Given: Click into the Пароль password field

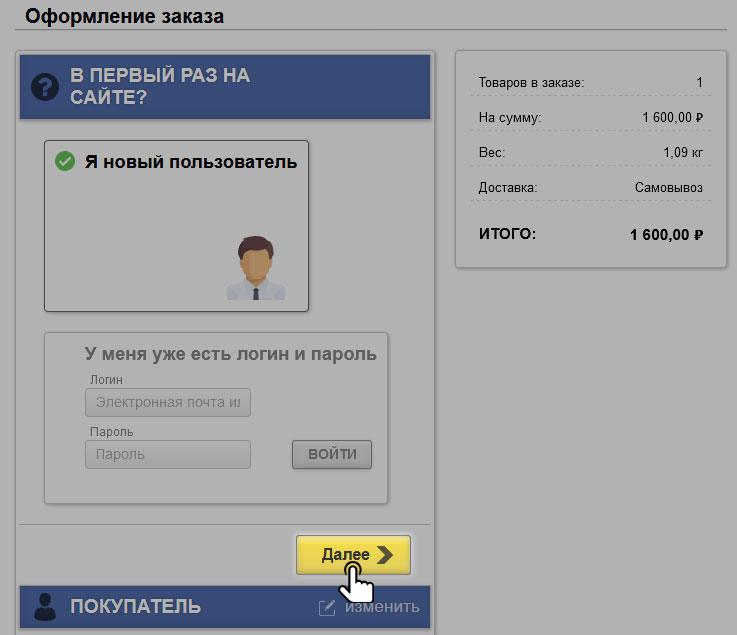Looking at the screenshot, I should [168, 454].
